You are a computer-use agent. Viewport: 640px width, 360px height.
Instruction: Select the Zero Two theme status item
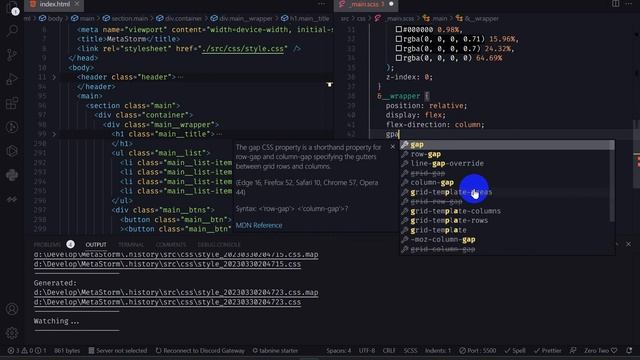(x=600, y=351)
